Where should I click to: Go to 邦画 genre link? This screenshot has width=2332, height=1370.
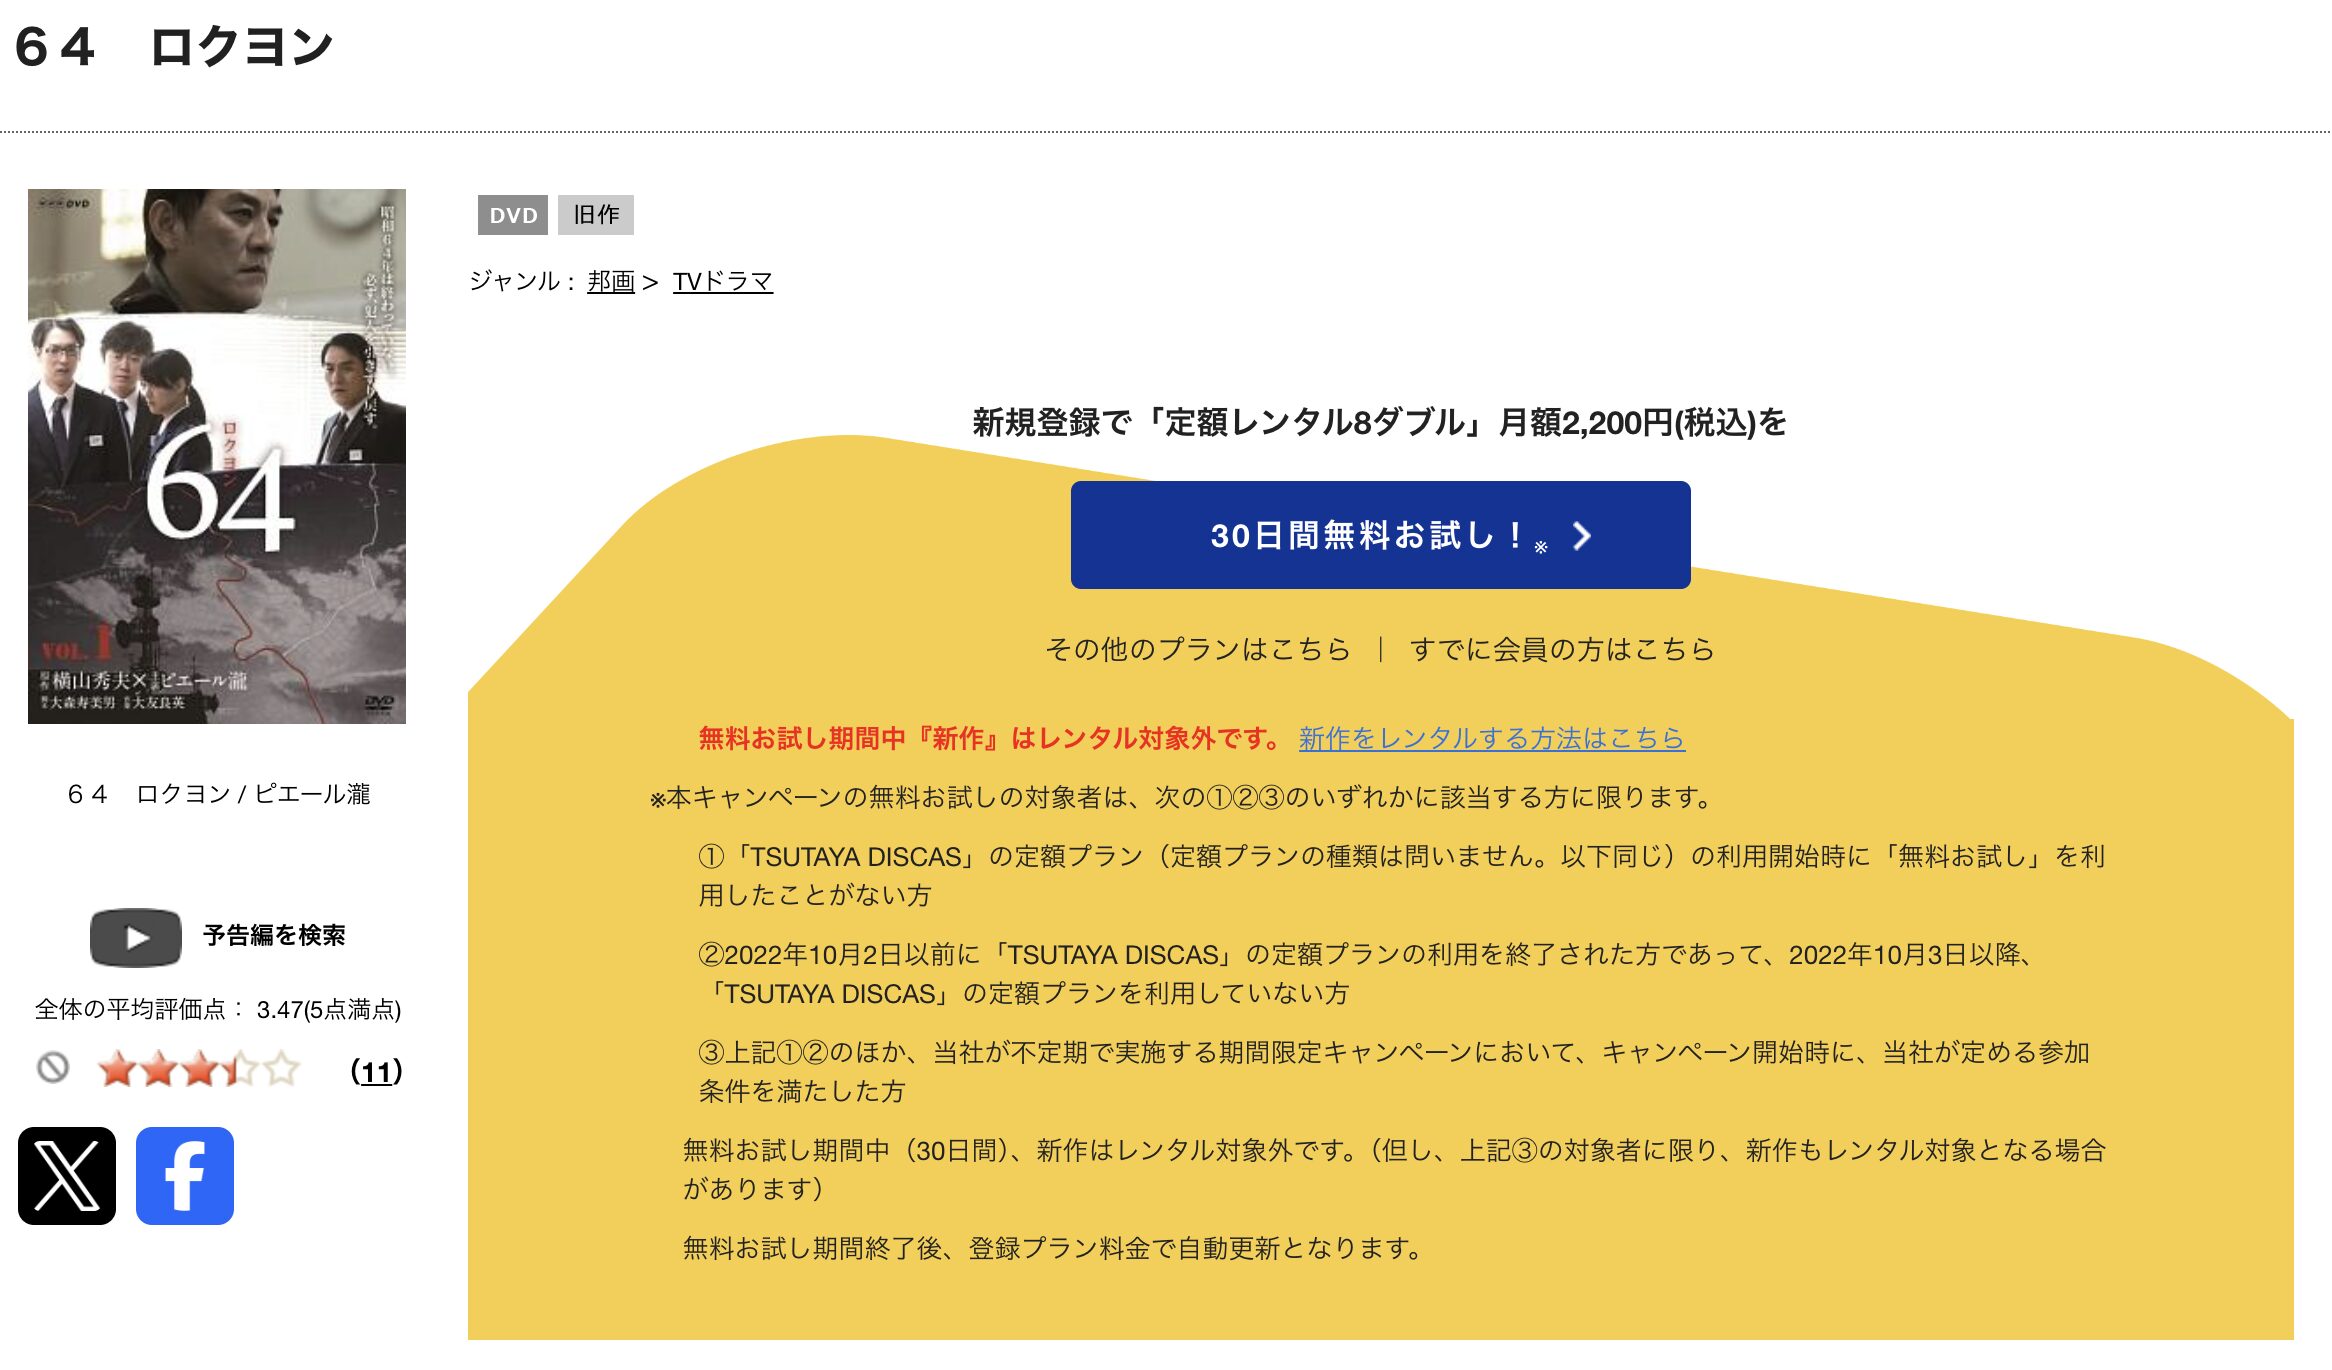[x=611, y=281]
